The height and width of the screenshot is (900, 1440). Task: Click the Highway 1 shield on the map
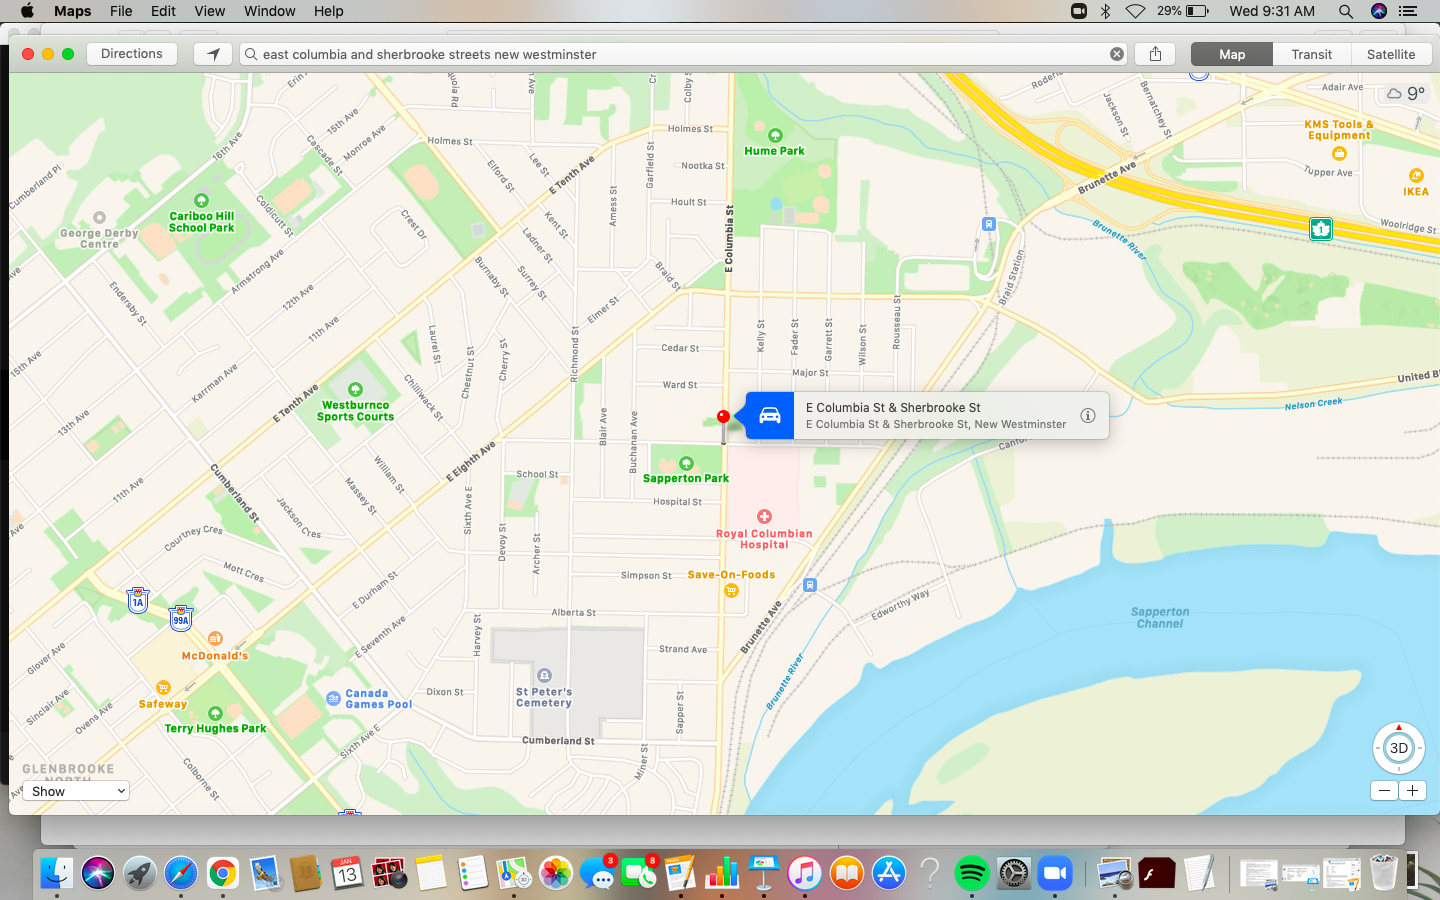1321,229
